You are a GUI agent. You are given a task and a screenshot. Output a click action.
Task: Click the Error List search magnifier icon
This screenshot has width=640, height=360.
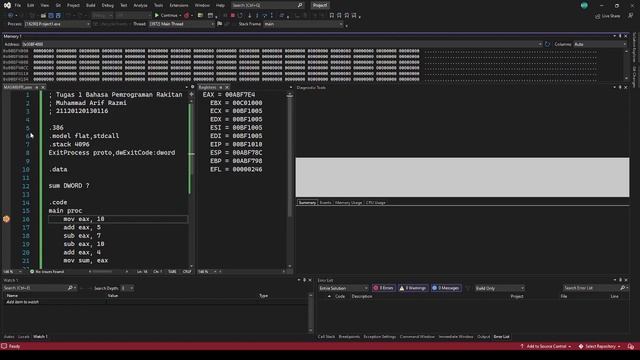click(622, 288)
